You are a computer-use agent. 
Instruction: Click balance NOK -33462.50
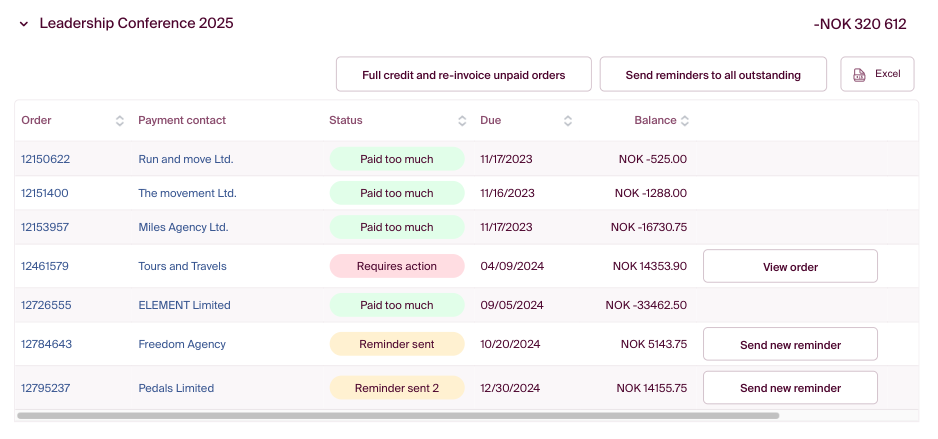pyautogui.click(x=646, y=305)
